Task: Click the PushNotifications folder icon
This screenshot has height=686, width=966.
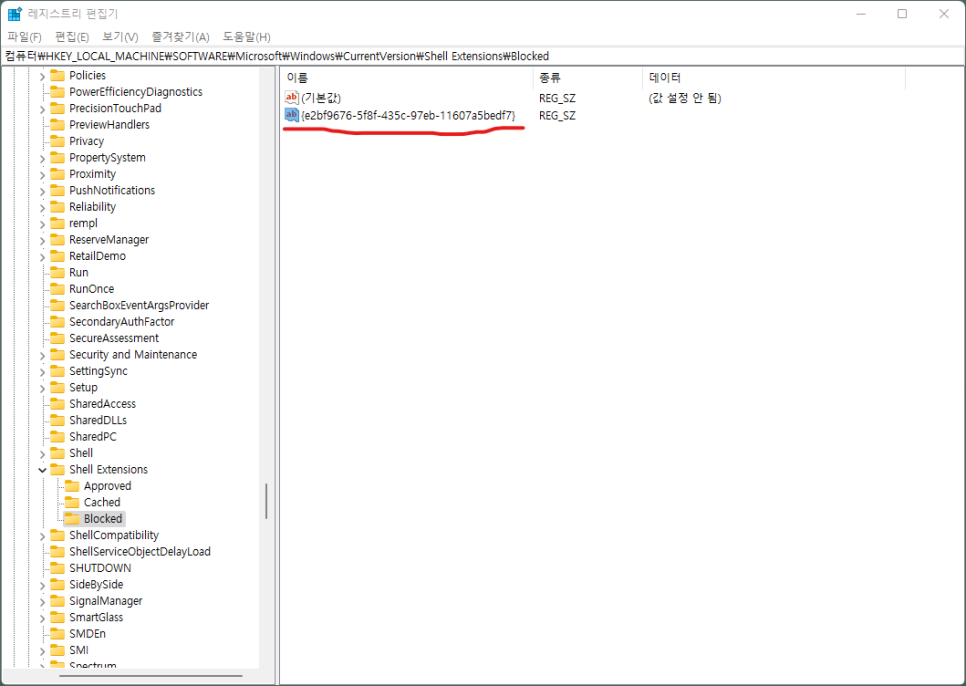Action: pos(57,190)
